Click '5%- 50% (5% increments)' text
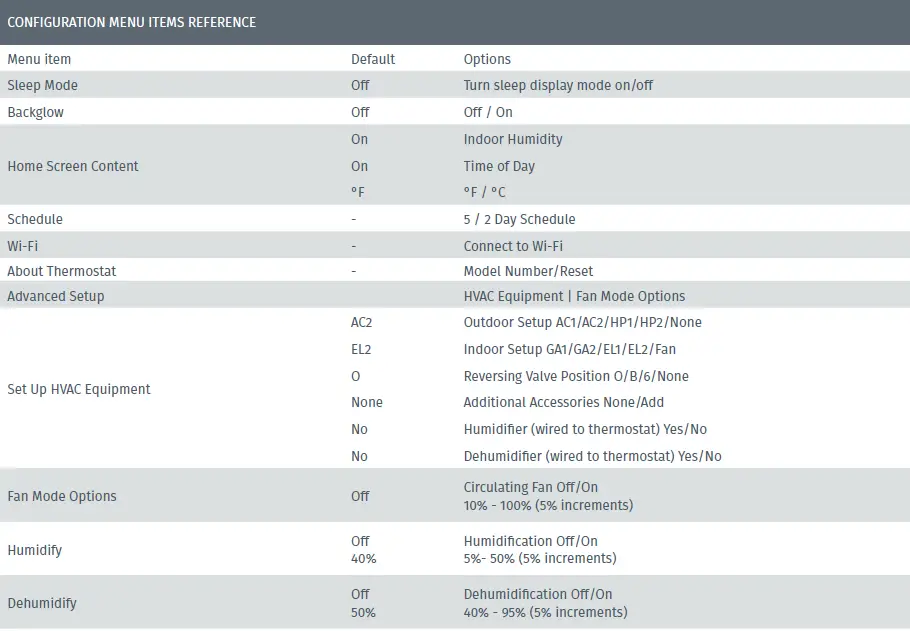 [x=540, y=558]
